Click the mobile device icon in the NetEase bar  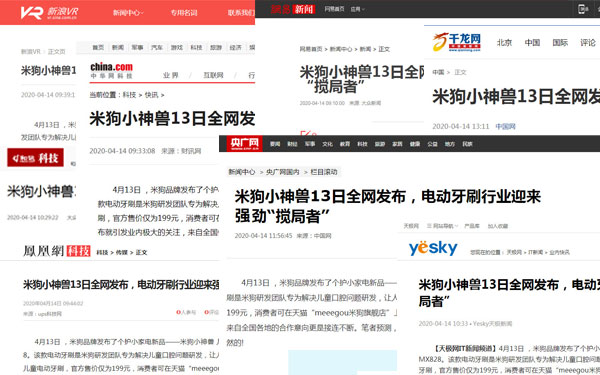point(582,9)
